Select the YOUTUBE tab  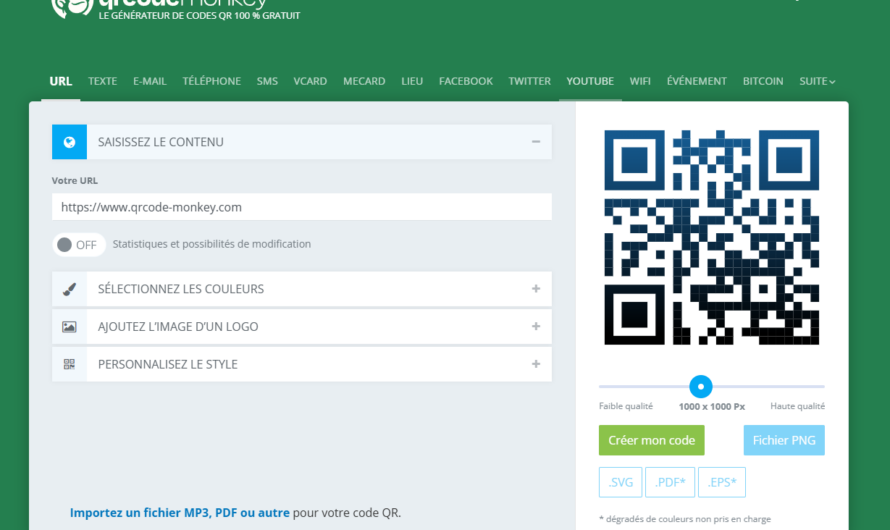click(x=590, y=81)
